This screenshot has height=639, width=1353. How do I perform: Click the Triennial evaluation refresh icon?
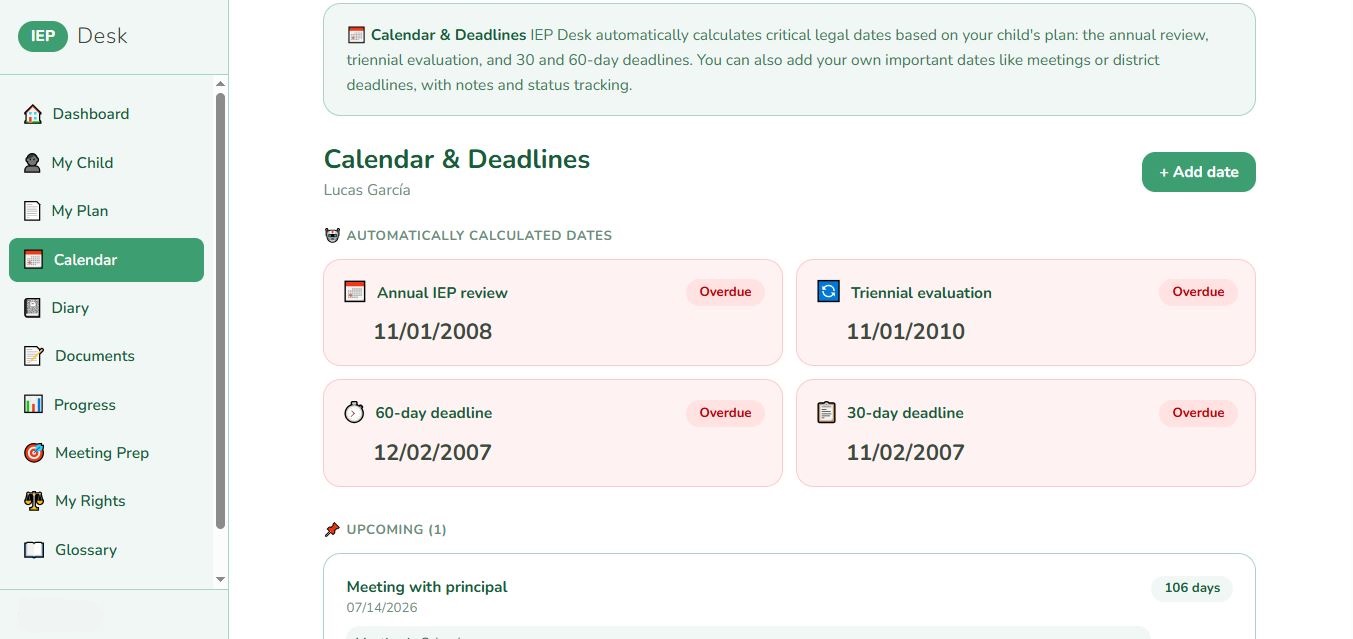pyautogui.click(x=828, y=292)
